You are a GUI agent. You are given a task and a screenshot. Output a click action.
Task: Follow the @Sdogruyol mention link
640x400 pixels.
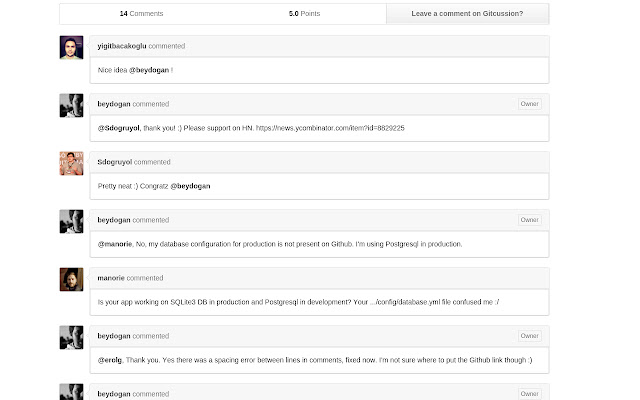click(x=119, y=128)
